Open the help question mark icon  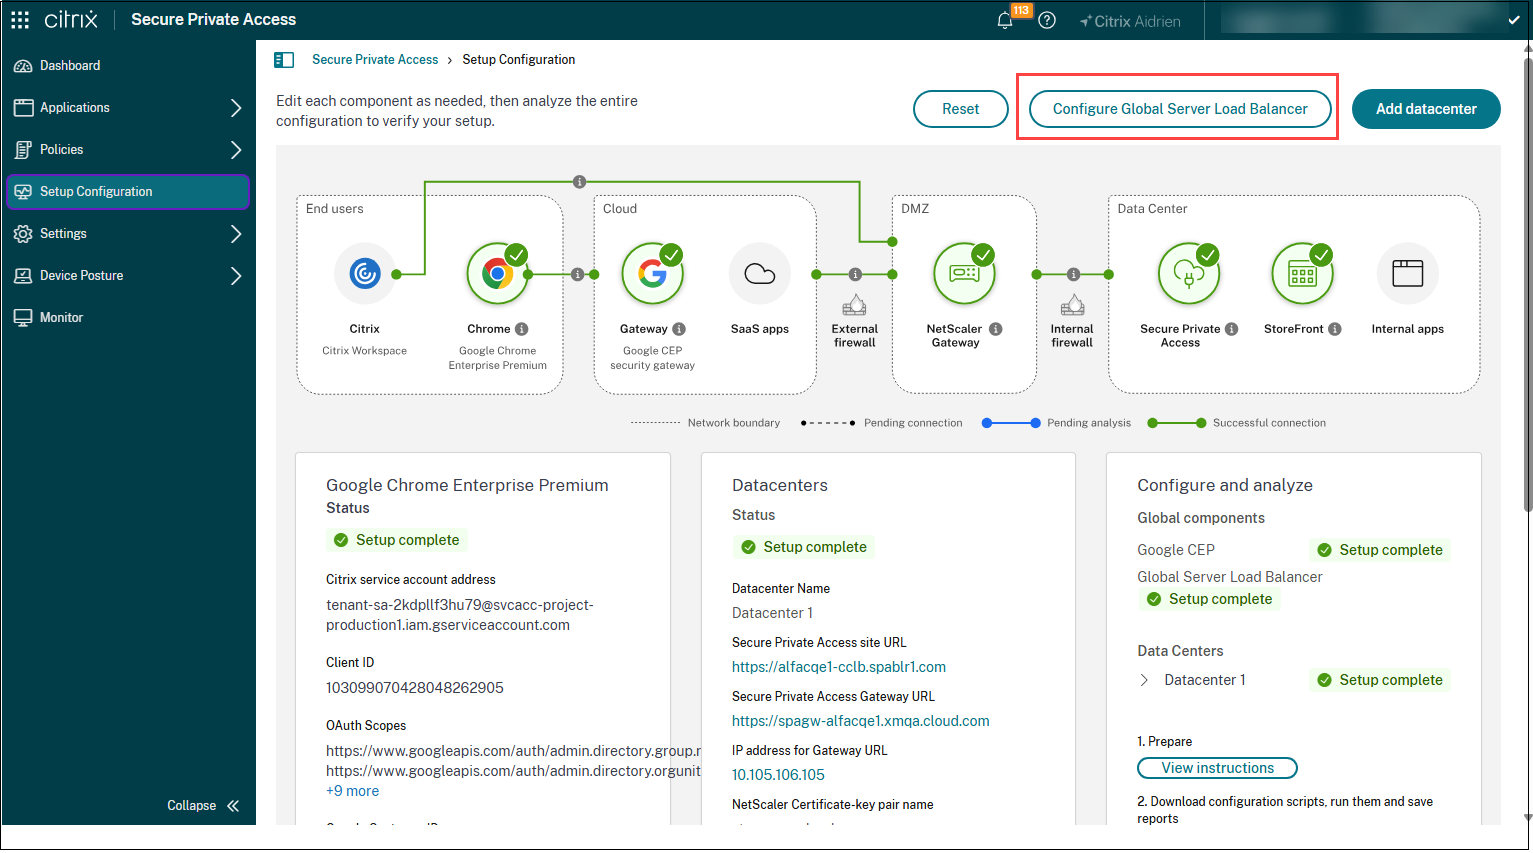pyautogui.click(x=1047, y=20)
